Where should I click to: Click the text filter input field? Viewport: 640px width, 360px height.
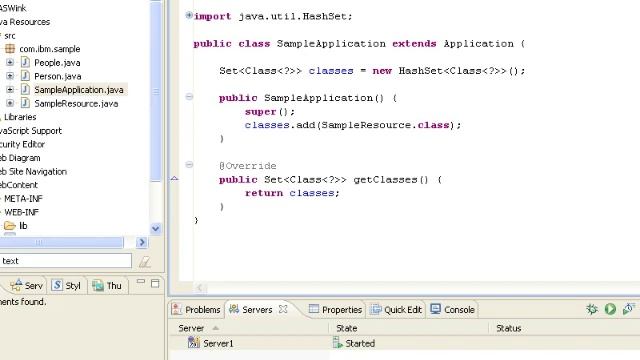pyautogui.click(x=66, y=261)
